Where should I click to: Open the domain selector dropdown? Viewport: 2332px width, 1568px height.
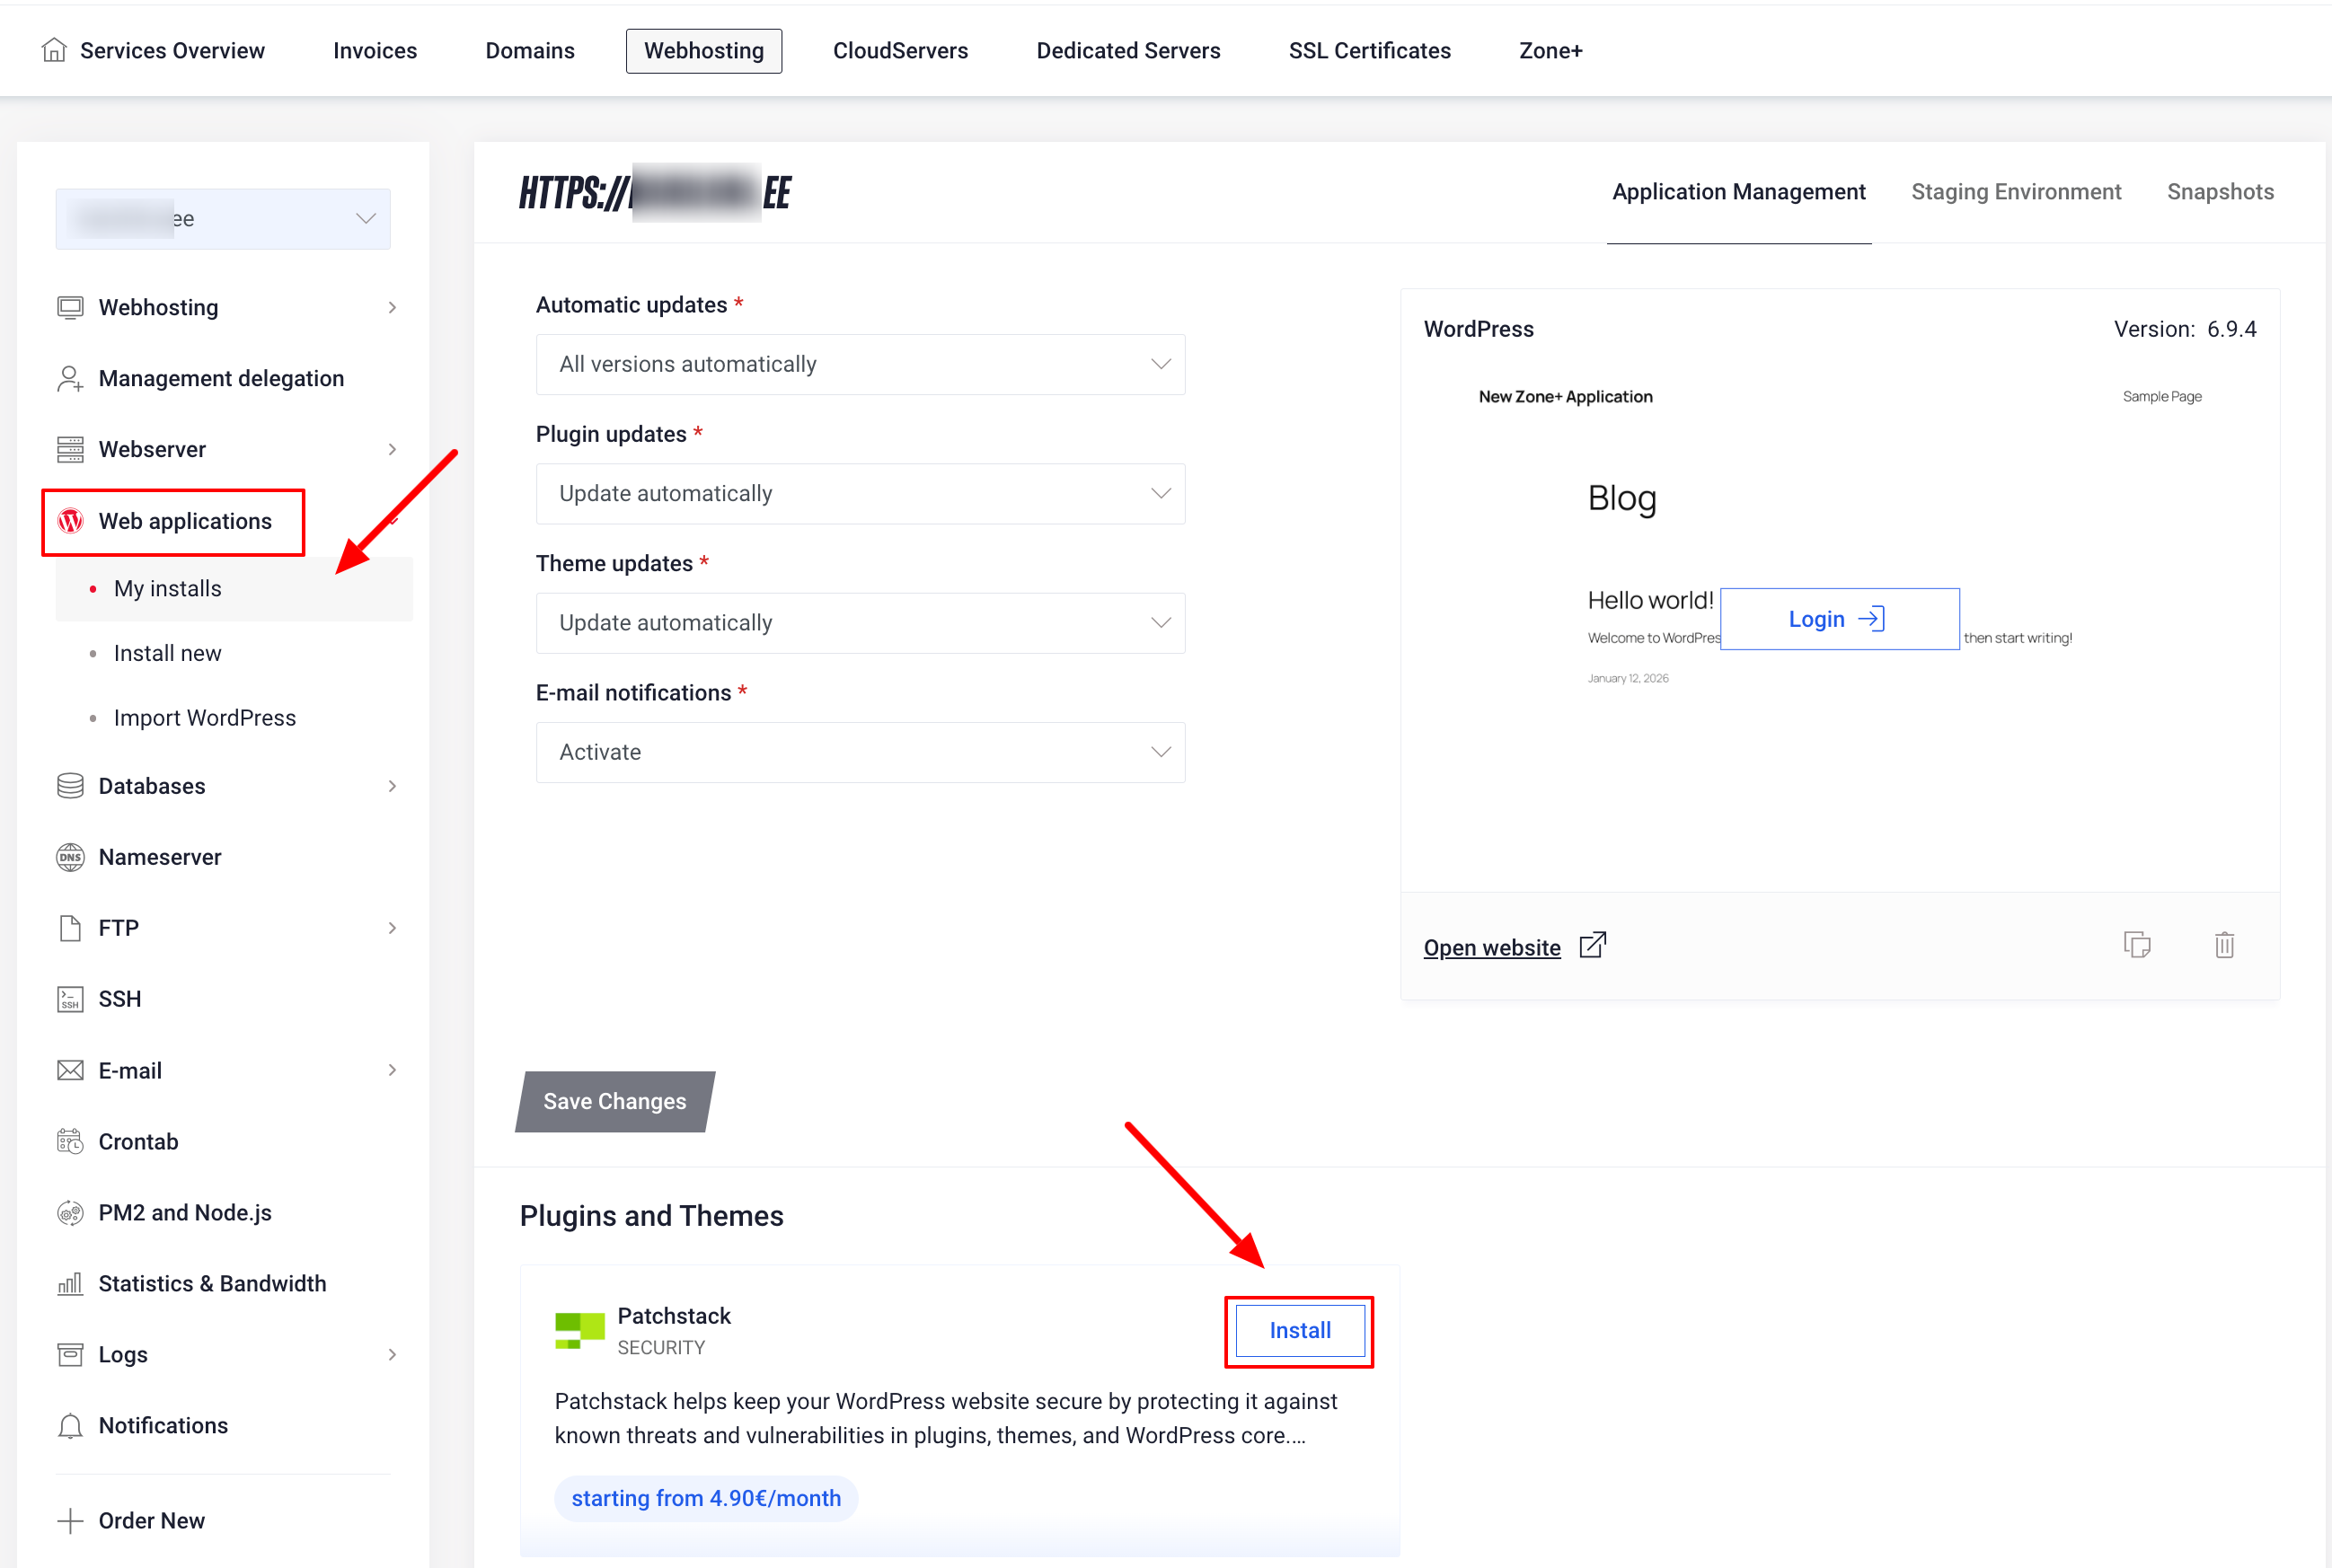223,219
